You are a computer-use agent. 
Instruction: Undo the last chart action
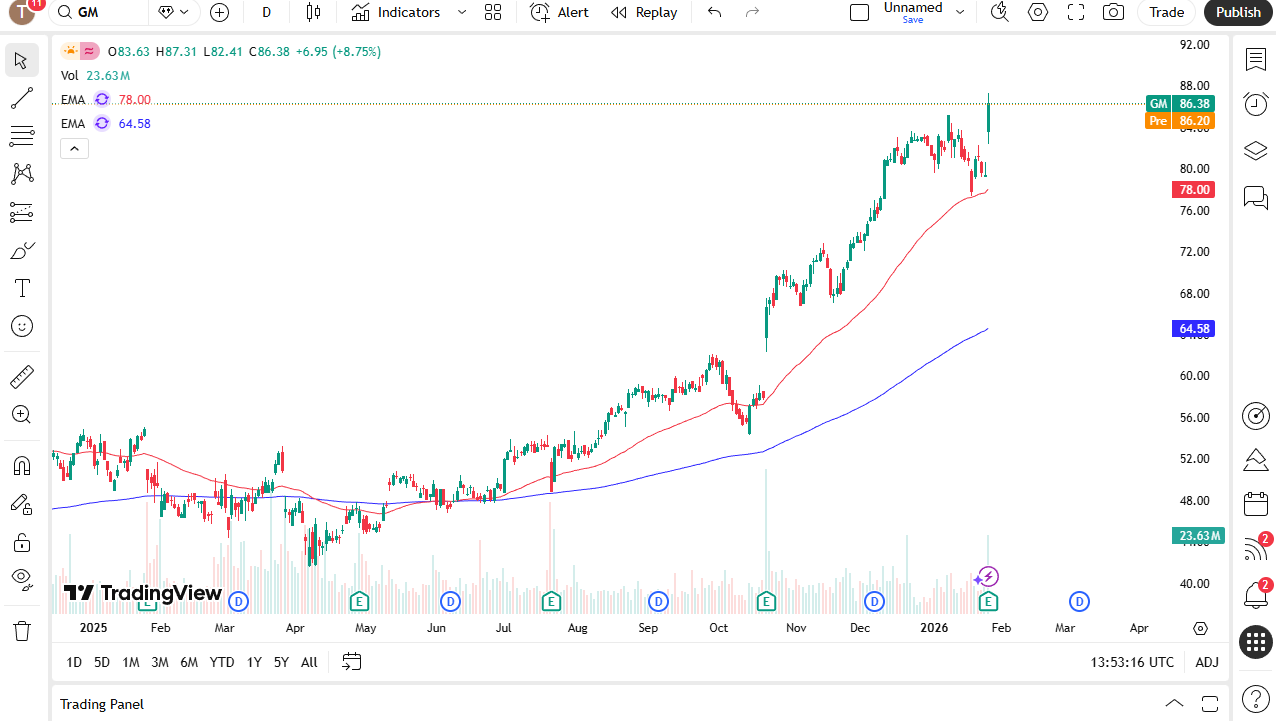714,12
